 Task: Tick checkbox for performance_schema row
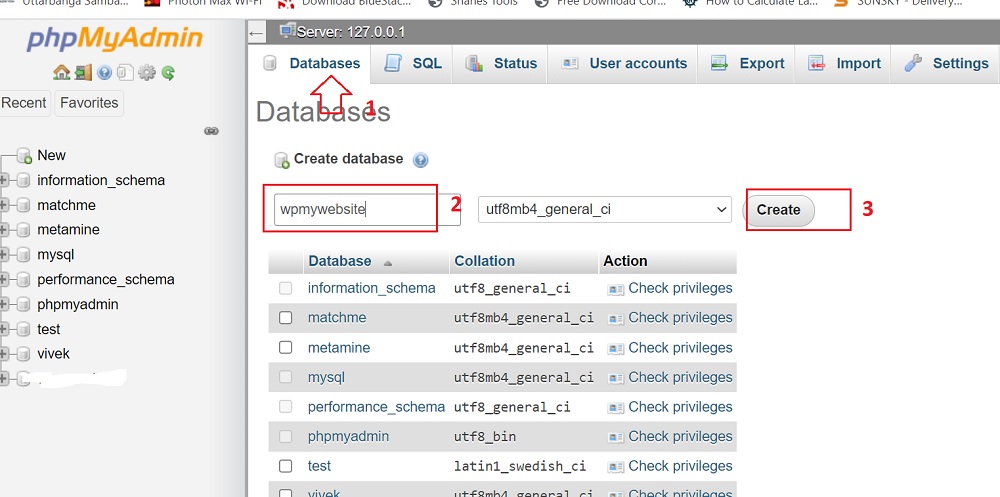286,407
